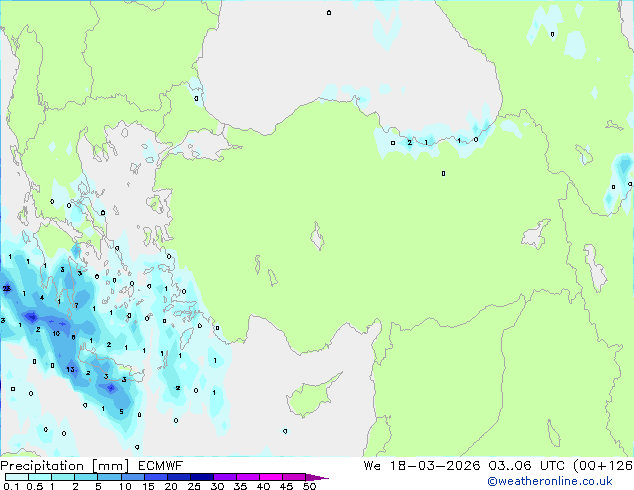
Task: Click the 15–20 mm legend swatch
Action: click(x=156, y=477)
